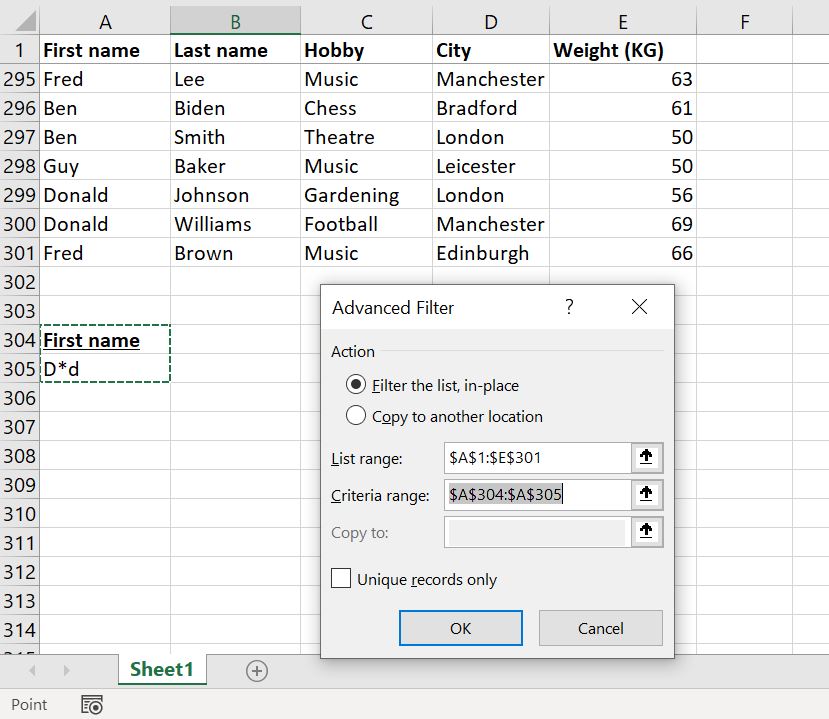Click the Copy to collapse dialog icon

[x=646, y=532]
